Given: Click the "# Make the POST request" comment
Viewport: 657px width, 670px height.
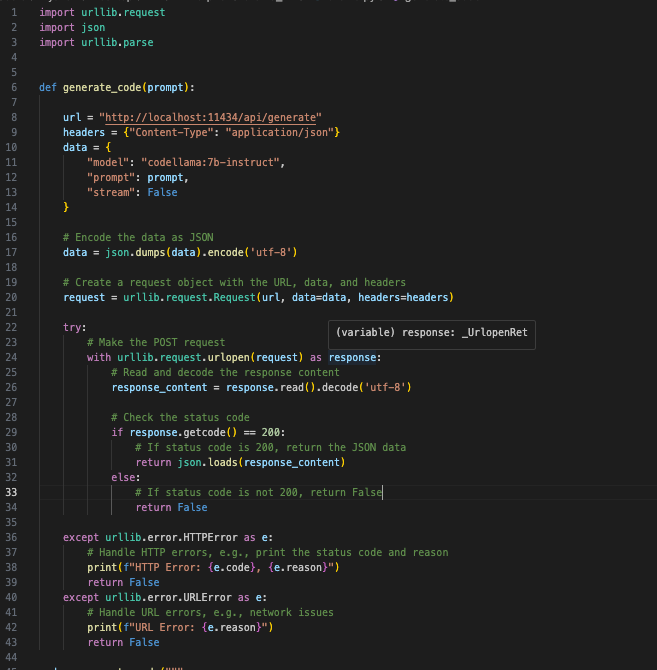Looking at the screenshot, I should [x=156, y=342].
